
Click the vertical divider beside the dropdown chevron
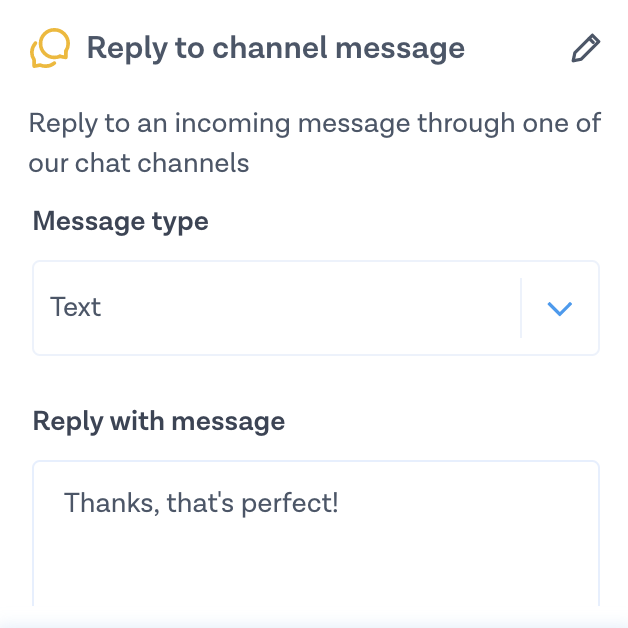tap(521, 308)
